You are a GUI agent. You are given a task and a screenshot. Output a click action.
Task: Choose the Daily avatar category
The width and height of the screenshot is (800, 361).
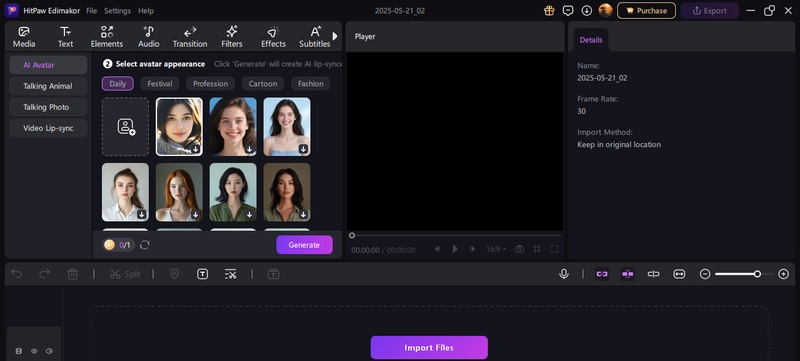click(x=118, y=84)
